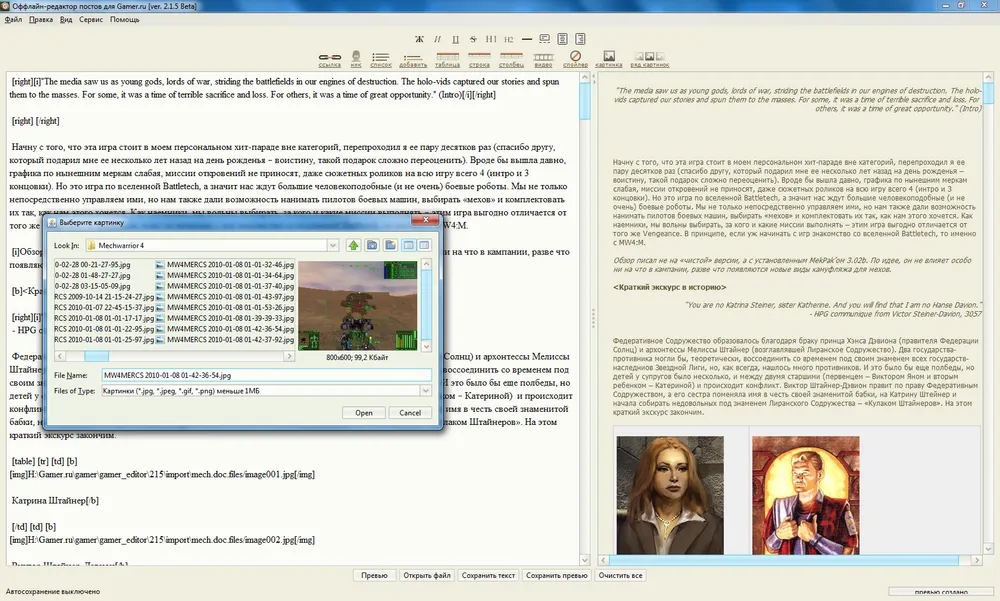The width and height of the screenshot is (1000, 601).
Task: Go up one folder level in the dialog
Action: (x=353, y=245)
